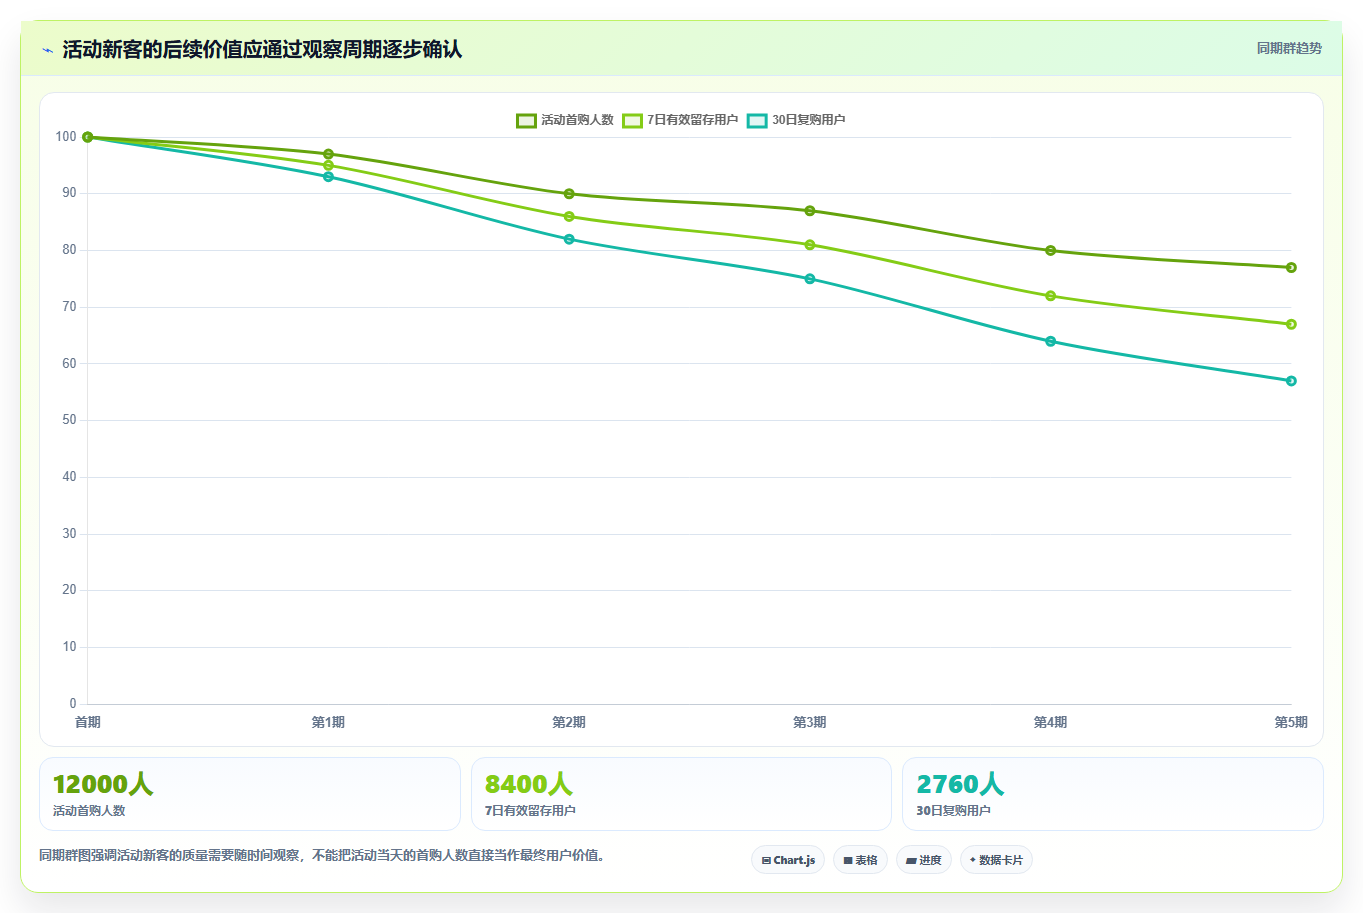Click 7日有效留存用户 point at 第3期
This screenshot has height=913, width=1363.
pos(810,245)
